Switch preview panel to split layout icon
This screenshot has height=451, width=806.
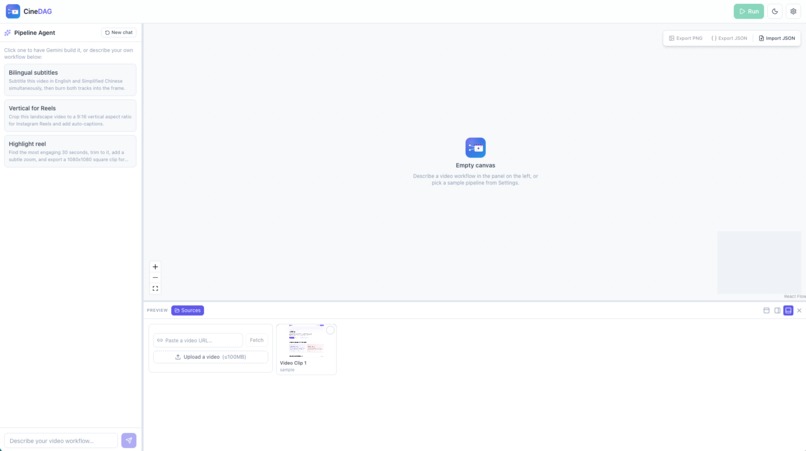point(777,311)
